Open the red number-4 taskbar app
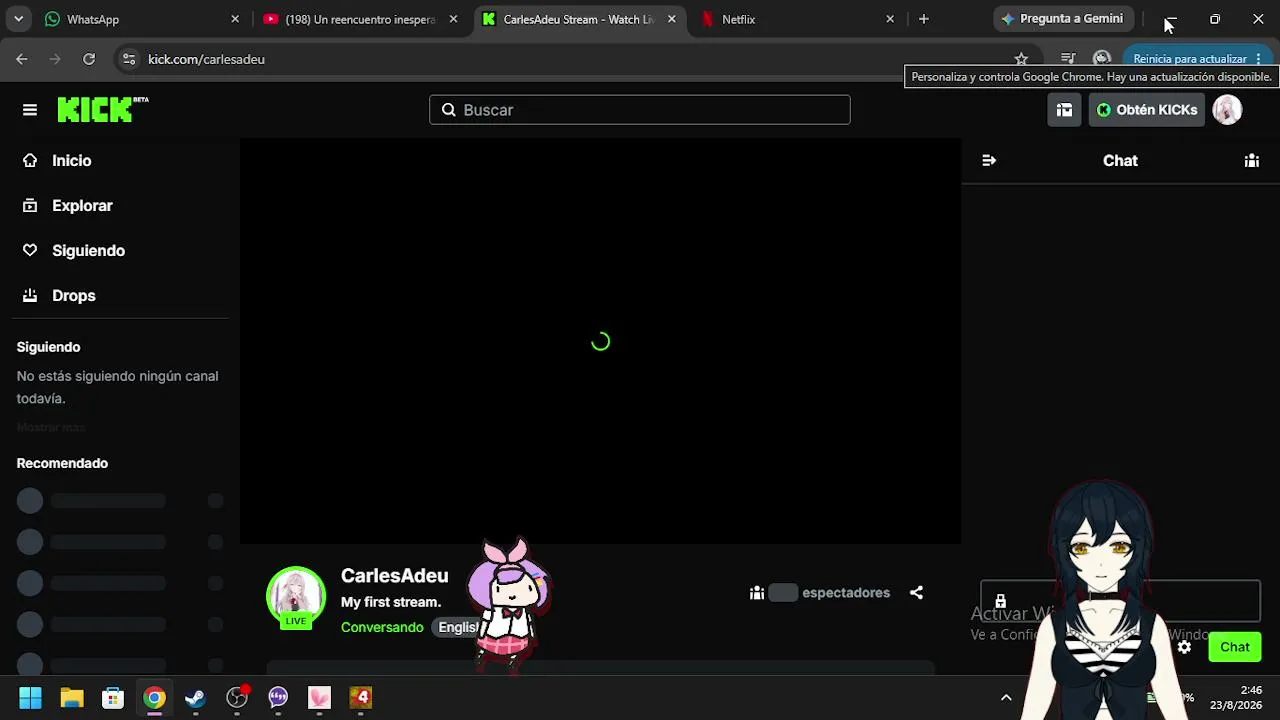The image size is (1280, 720). pyautogui.click(x=361, y=697)
